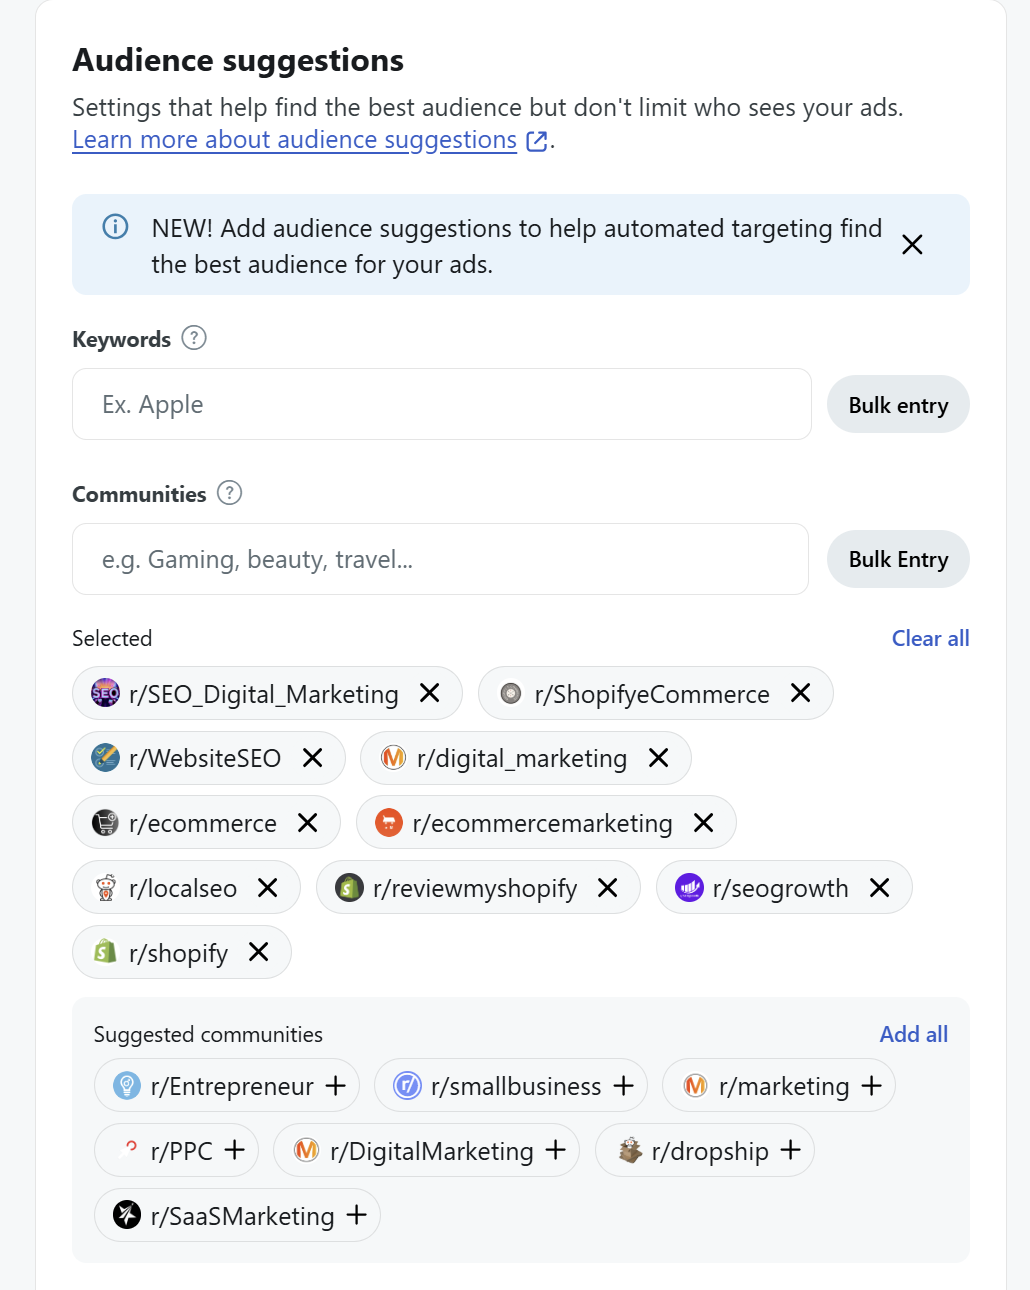Remove r/SEO_Digital_Marketing from selected communities
1030x1290 pixels.
(430, 693)
